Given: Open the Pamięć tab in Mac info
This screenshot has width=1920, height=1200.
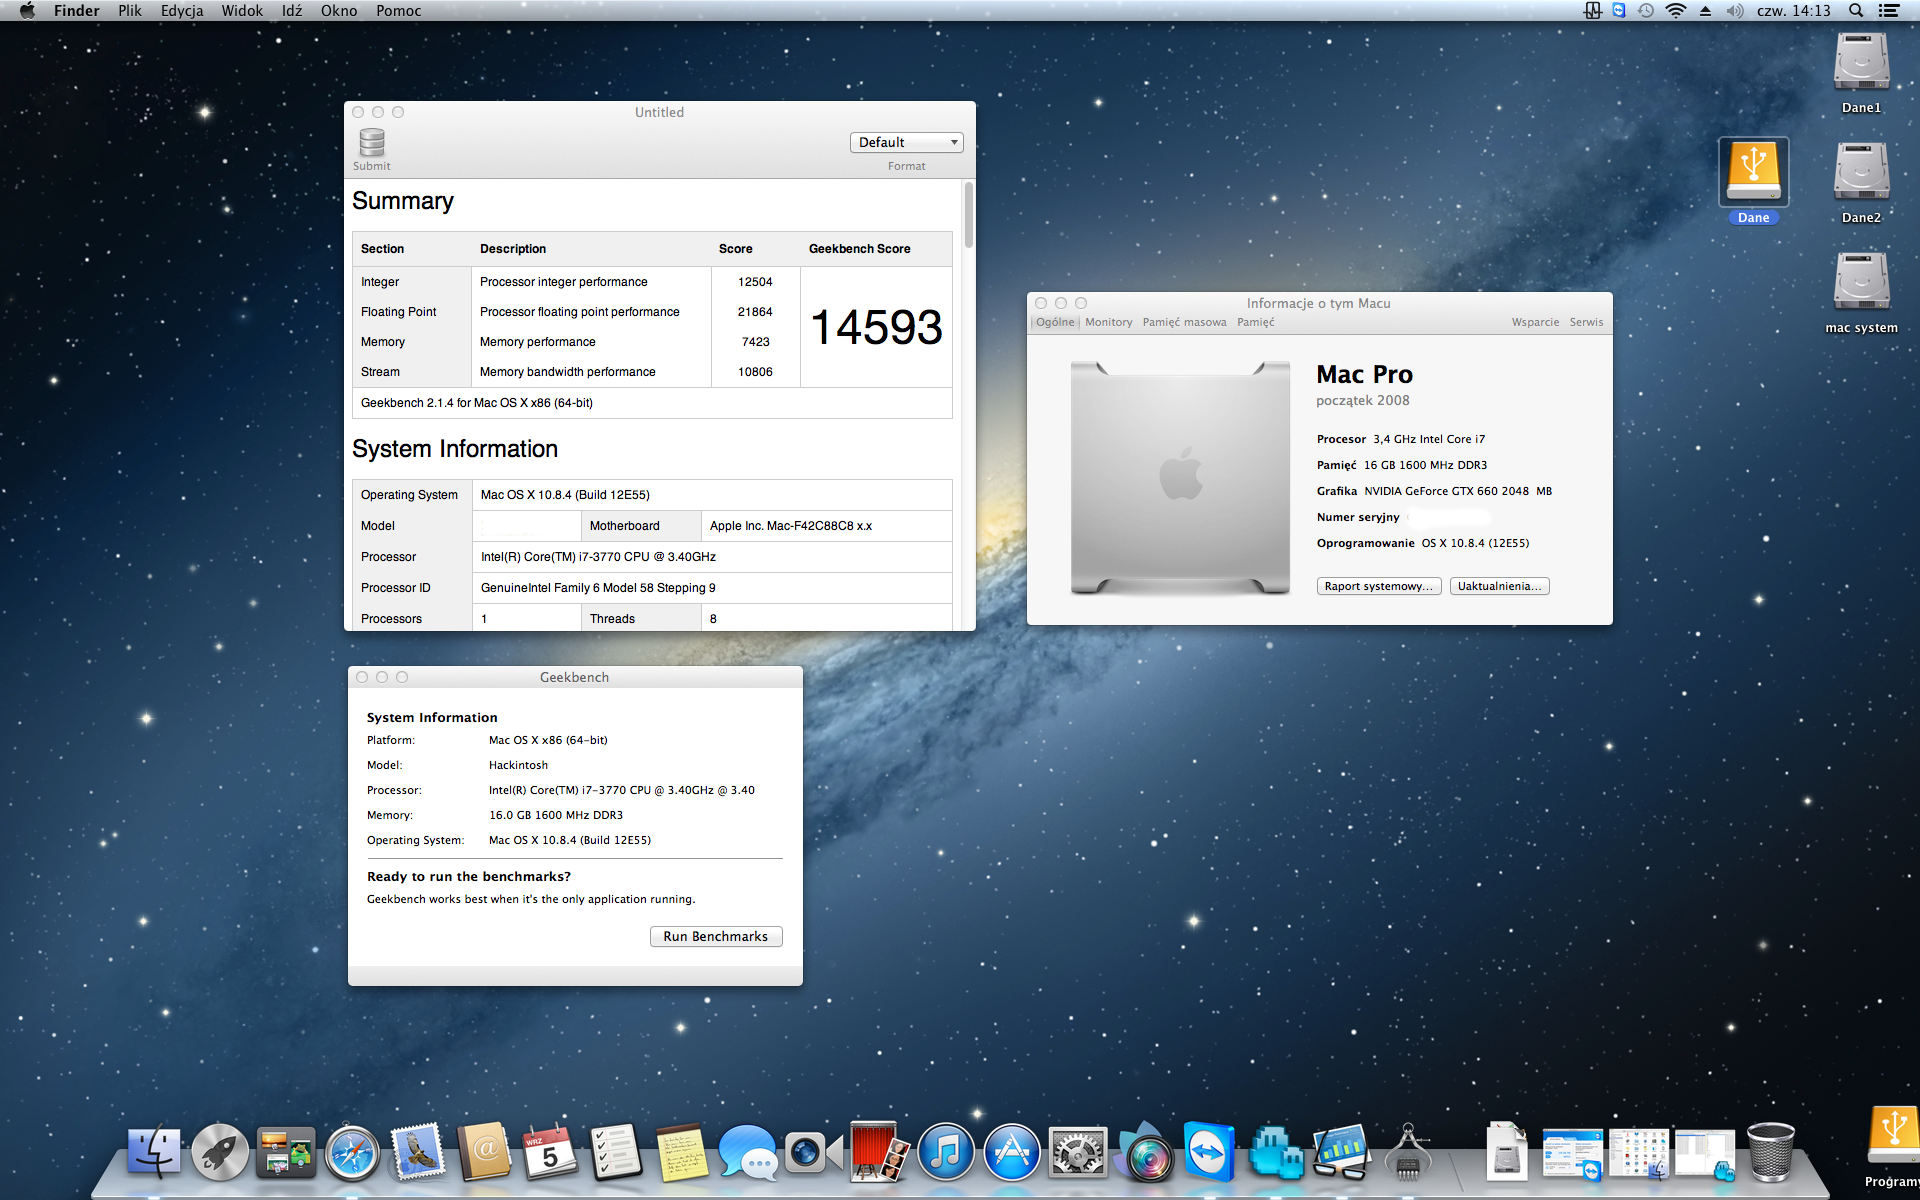Looking at the screenshot, I should [x=1256, y=322].
